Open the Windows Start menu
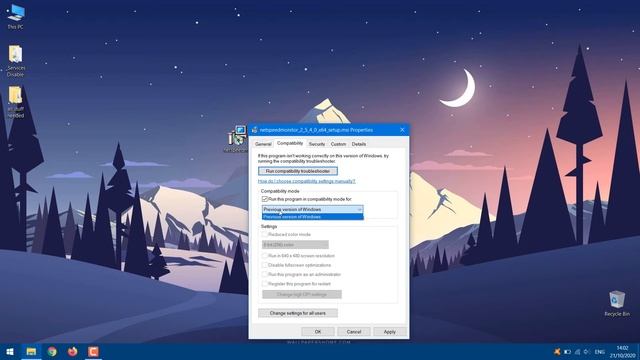Image resolution: width=640 pixels, height=360 pixels. [x=10, y=351]
